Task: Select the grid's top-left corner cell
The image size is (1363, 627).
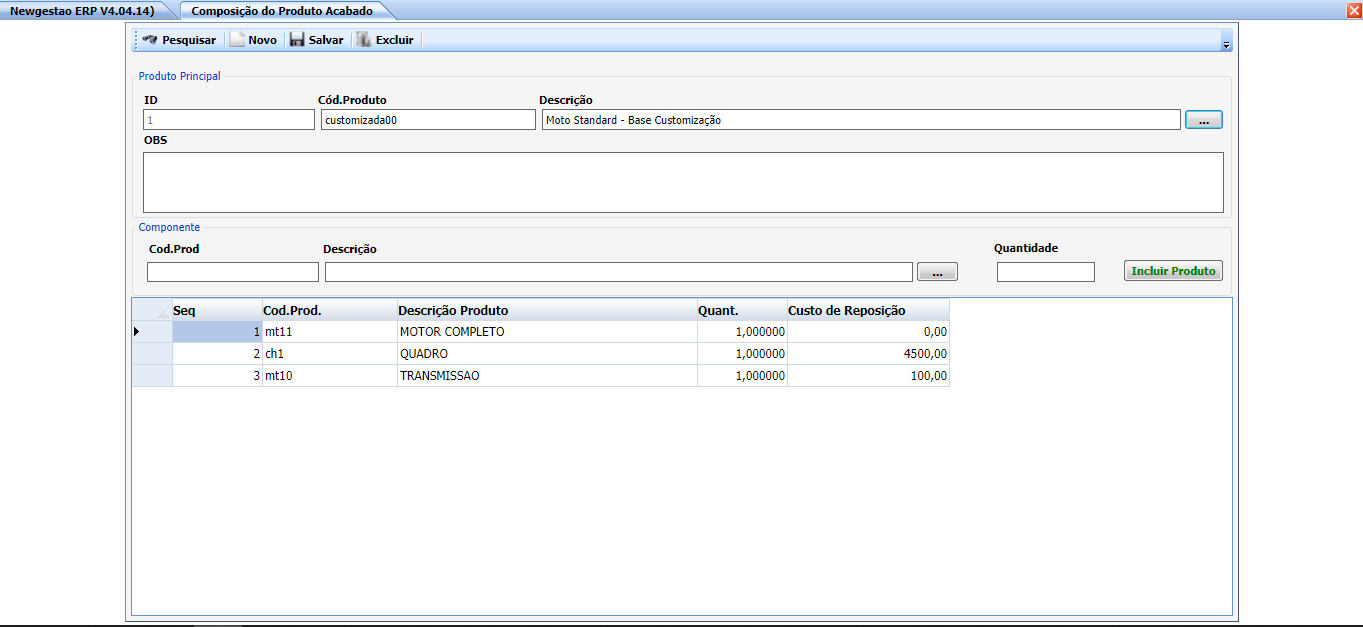Action: pyautogui.click(x=152, y=310)
